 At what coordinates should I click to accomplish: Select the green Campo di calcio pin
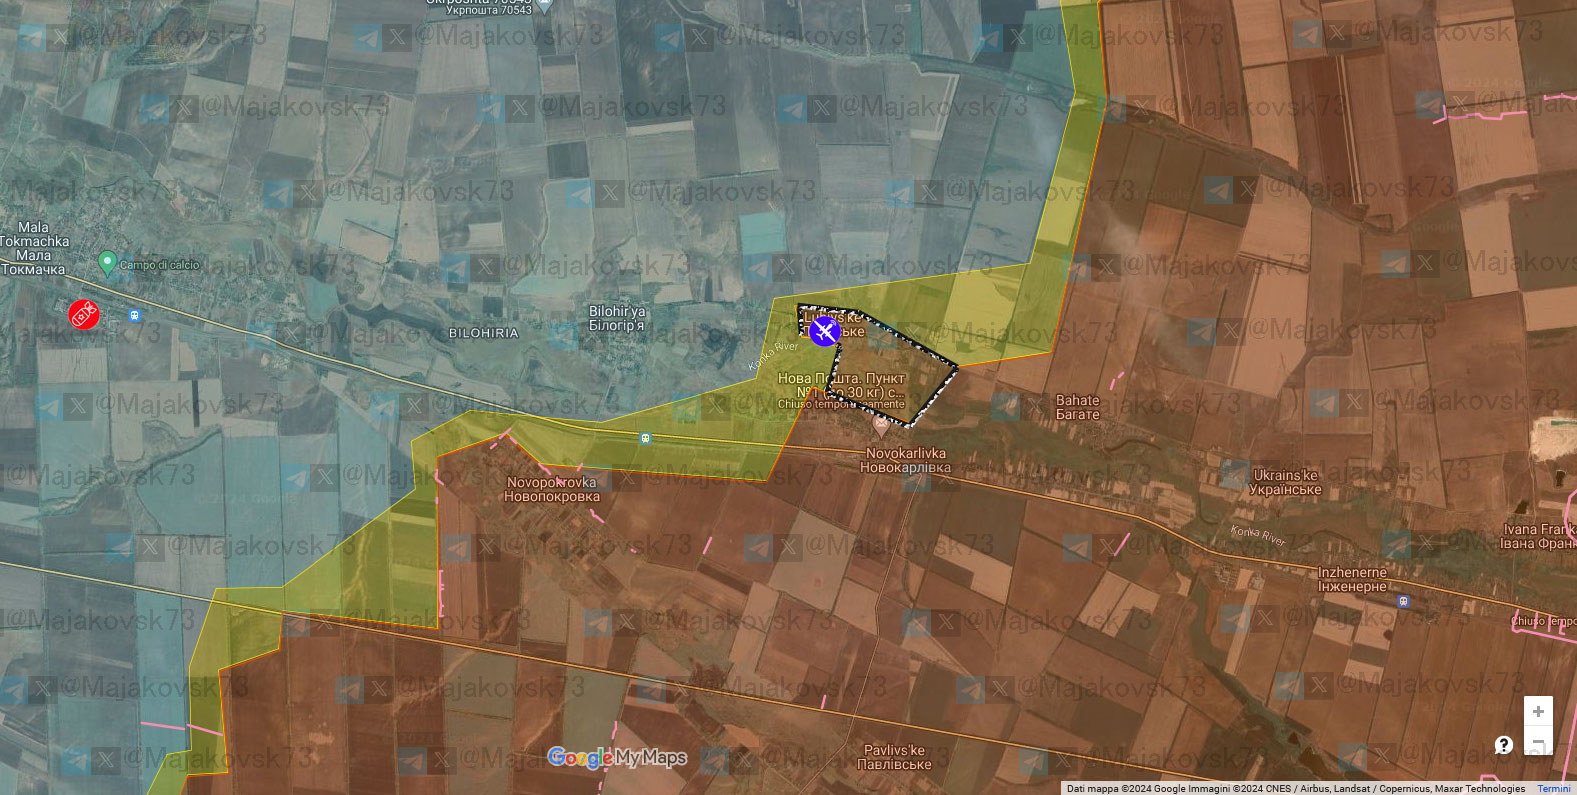[107, 264]
